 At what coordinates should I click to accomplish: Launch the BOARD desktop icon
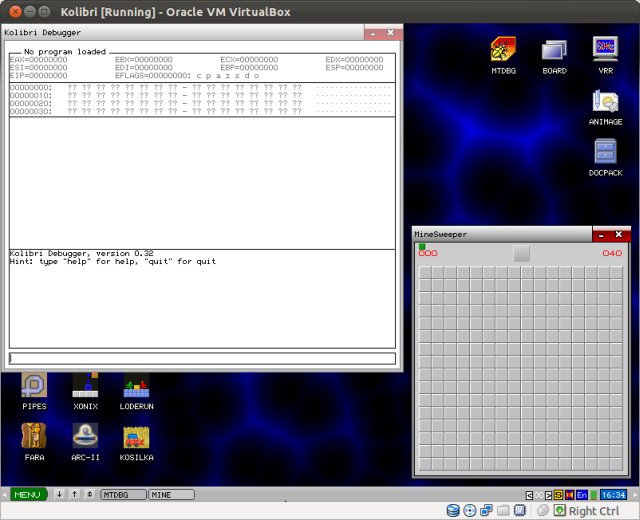click(554, 51)
